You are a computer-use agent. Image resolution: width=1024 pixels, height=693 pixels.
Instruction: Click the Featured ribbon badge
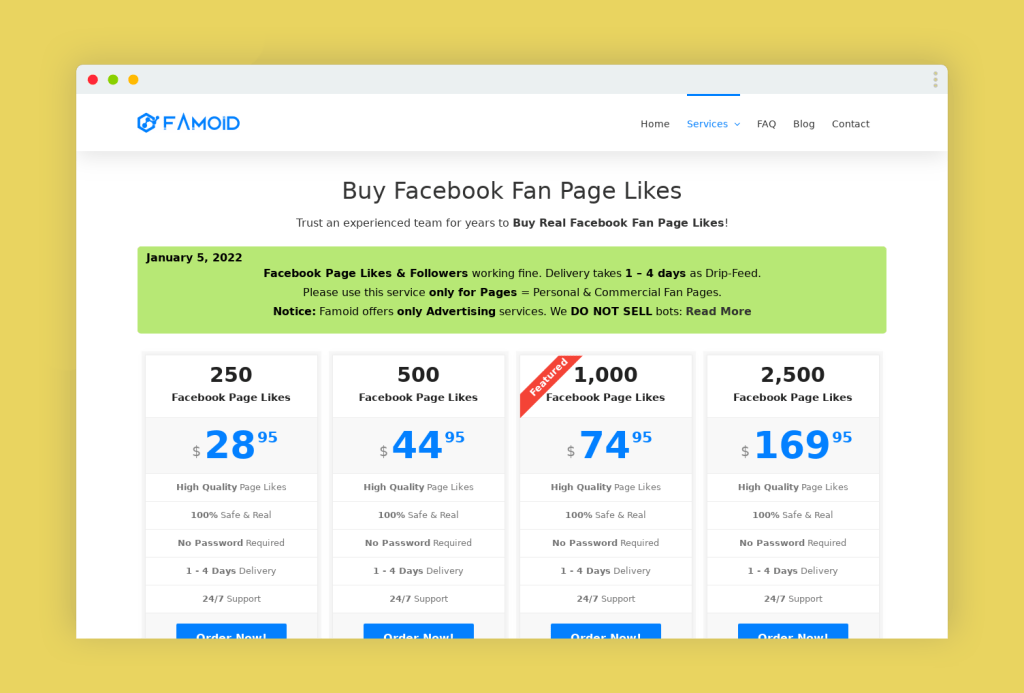[x=547, y=380]
